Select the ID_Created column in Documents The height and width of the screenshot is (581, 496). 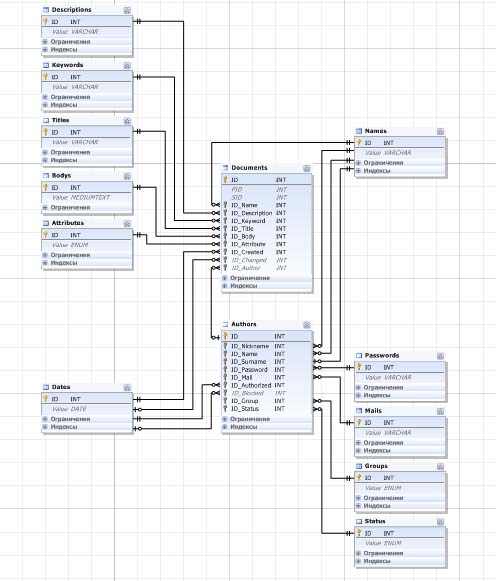click(x=267, y=252)
